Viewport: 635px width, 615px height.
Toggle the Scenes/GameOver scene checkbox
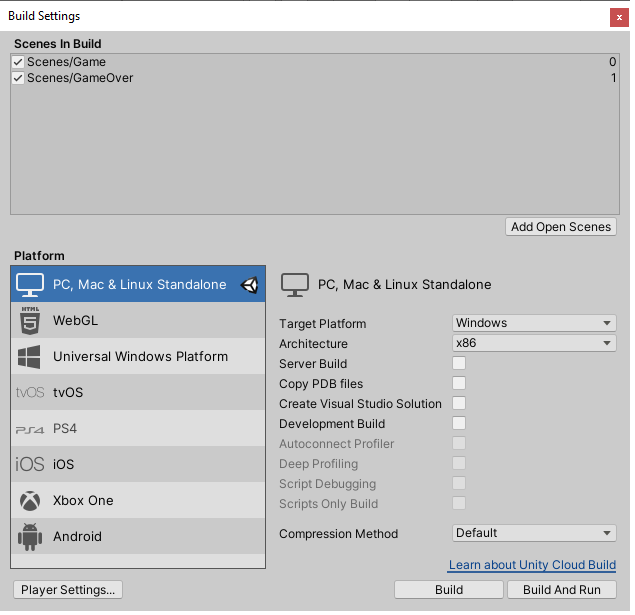(x=18, y=78)
